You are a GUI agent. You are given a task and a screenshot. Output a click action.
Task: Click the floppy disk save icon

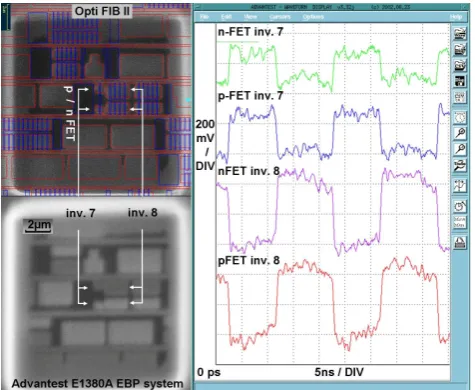pos(460,81)
